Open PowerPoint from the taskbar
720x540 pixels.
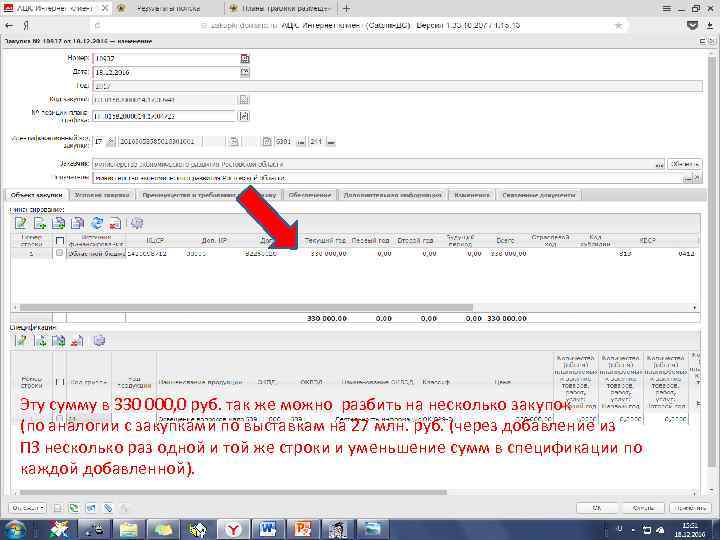coord(303,529)
